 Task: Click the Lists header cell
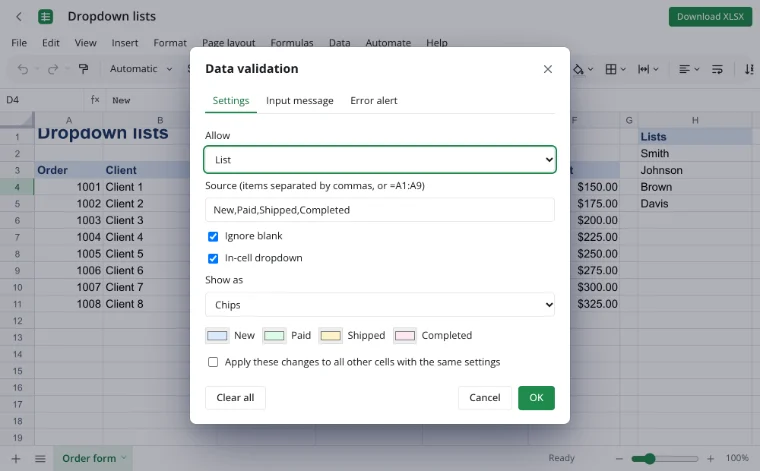695,137
